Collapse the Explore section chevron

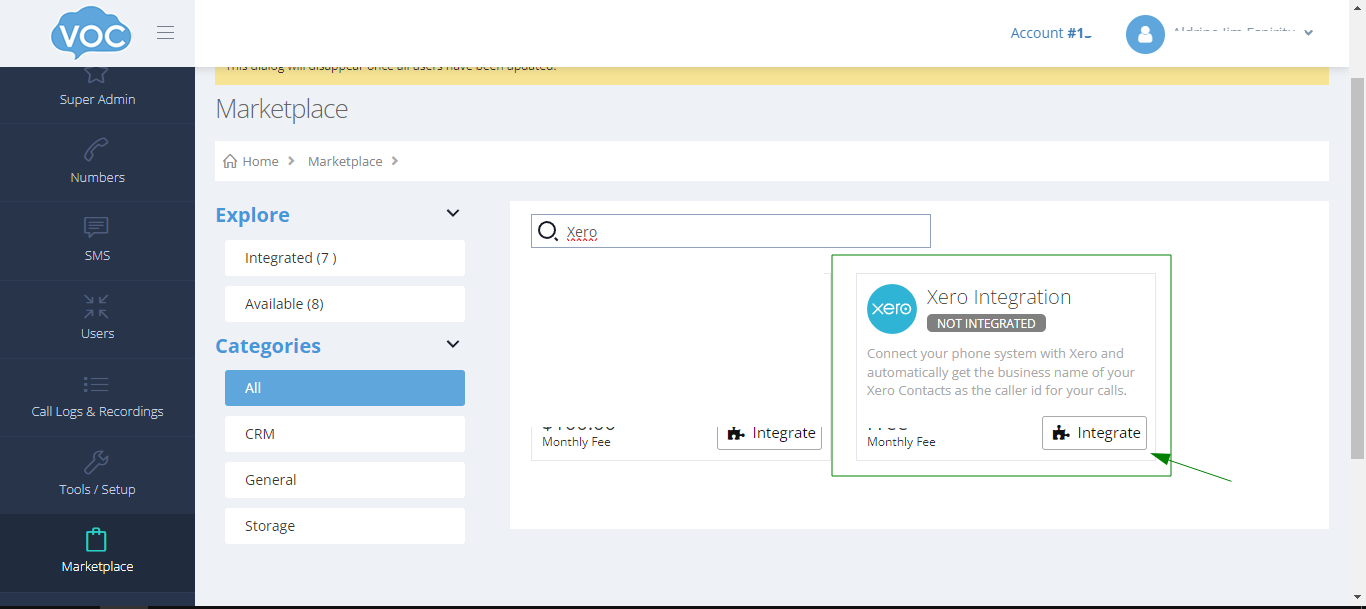[453, 214]
